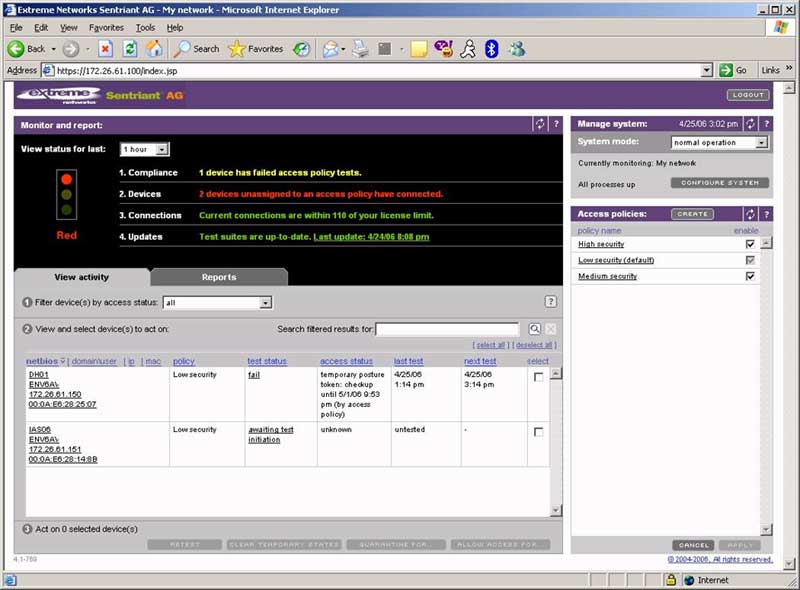Open the High security policy link
Viewport: 800px width, 590px height.
601,244
